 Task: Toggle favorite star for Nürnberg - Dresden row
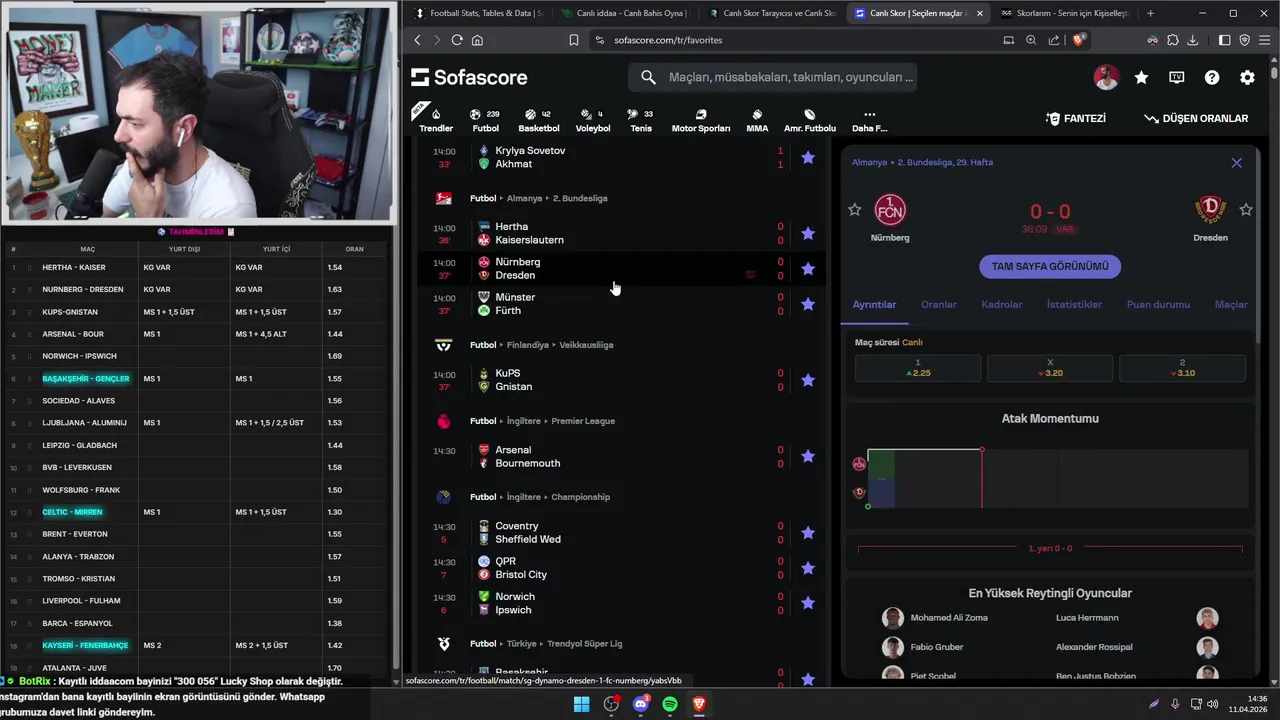pyautogui.click(x=808, y=268)
